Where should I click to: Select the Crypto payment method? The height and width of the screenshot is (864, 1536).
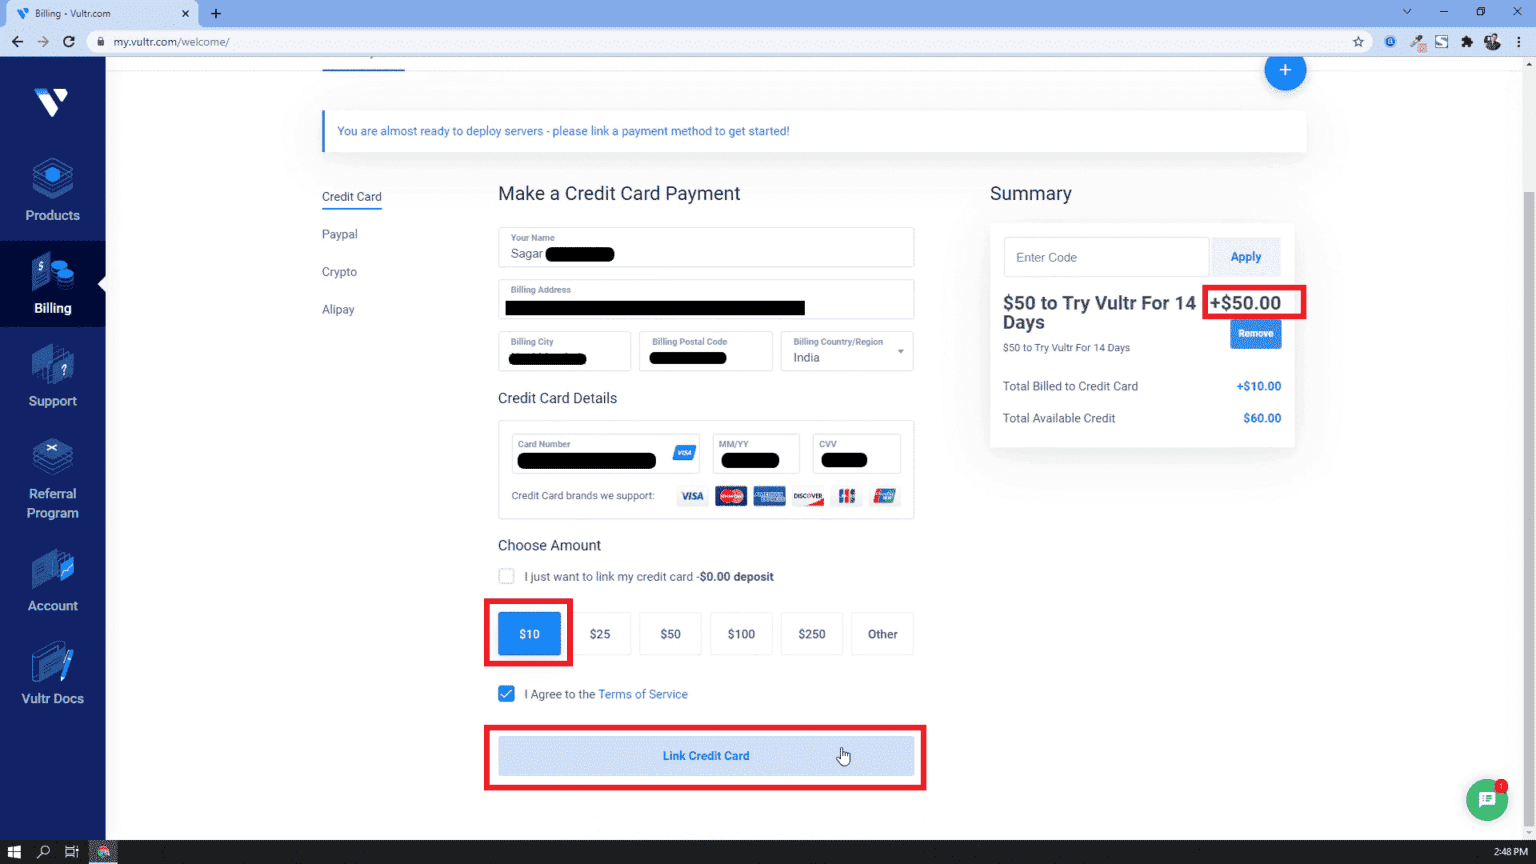pyautogui.click(x=339, y=272)
